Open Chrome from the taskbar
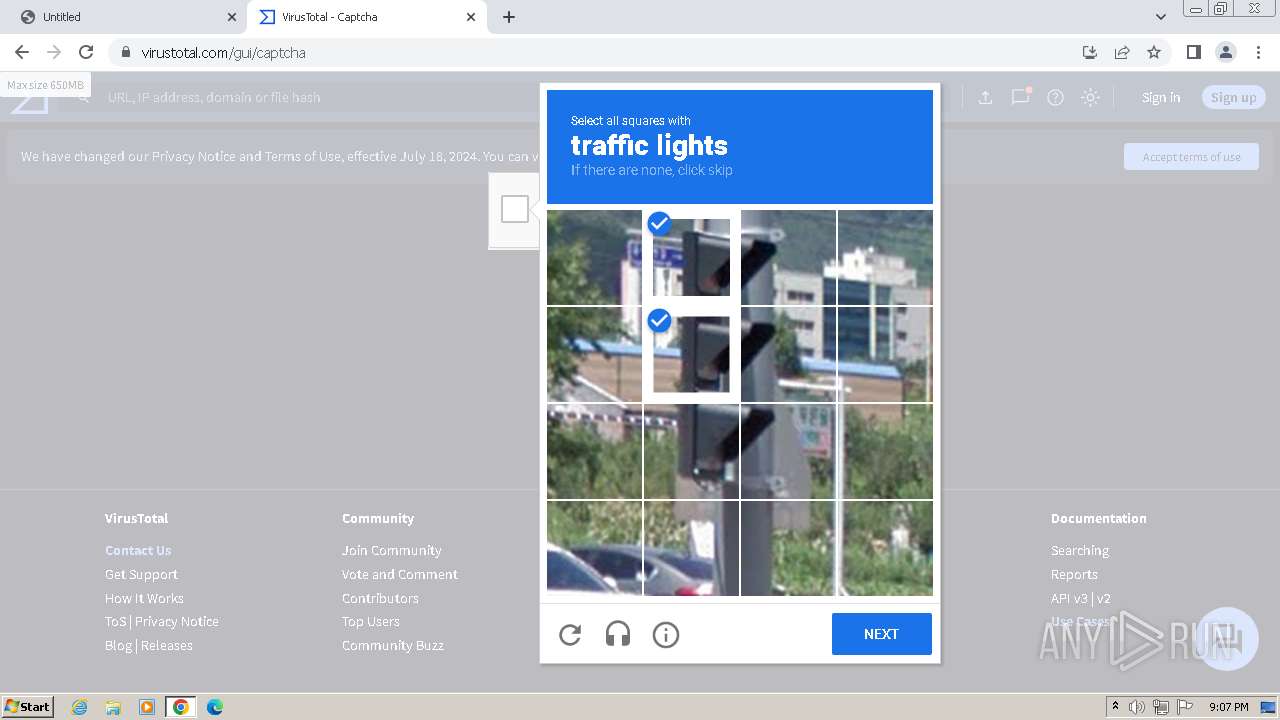Screen dimensions: 1280x720 [180, 707]
